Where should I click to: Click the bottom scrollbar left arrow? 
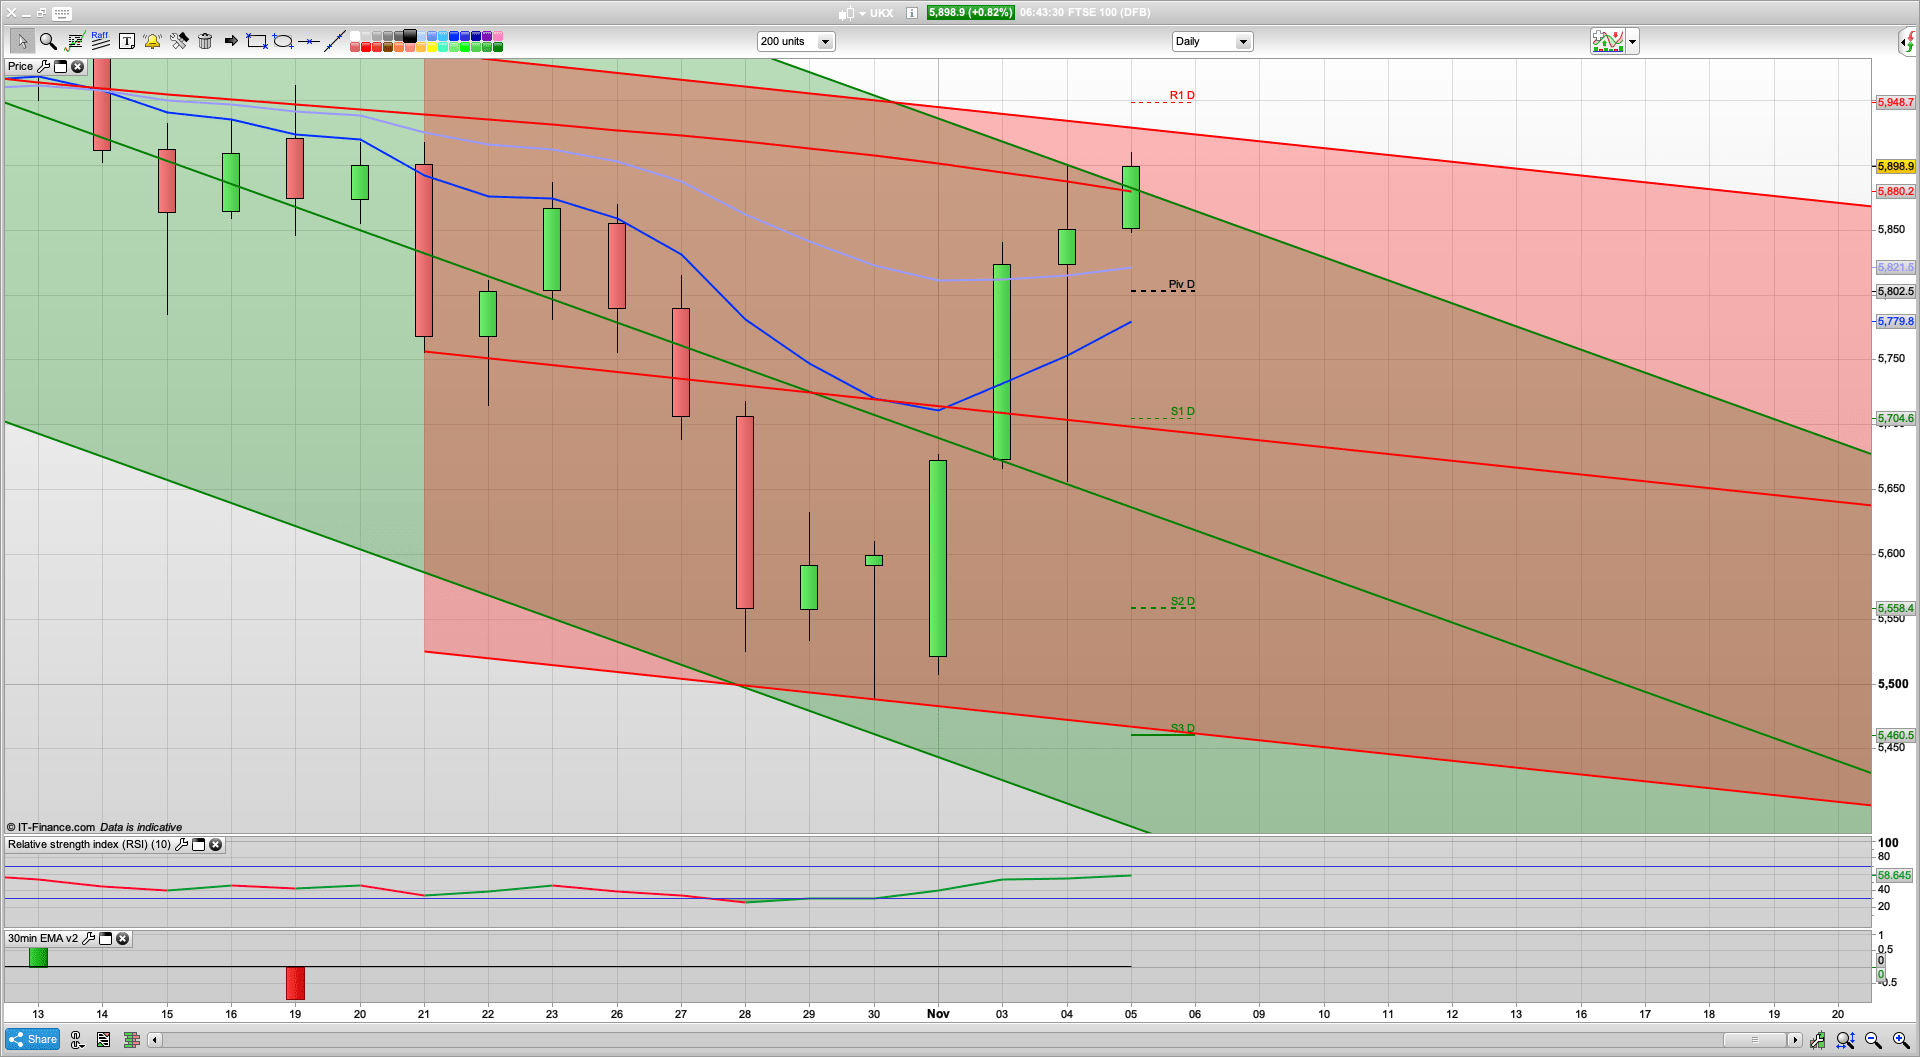154,1039
